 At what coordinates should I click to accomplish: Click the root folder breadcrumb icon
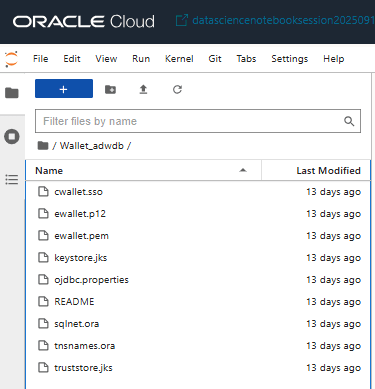(43, 146)
